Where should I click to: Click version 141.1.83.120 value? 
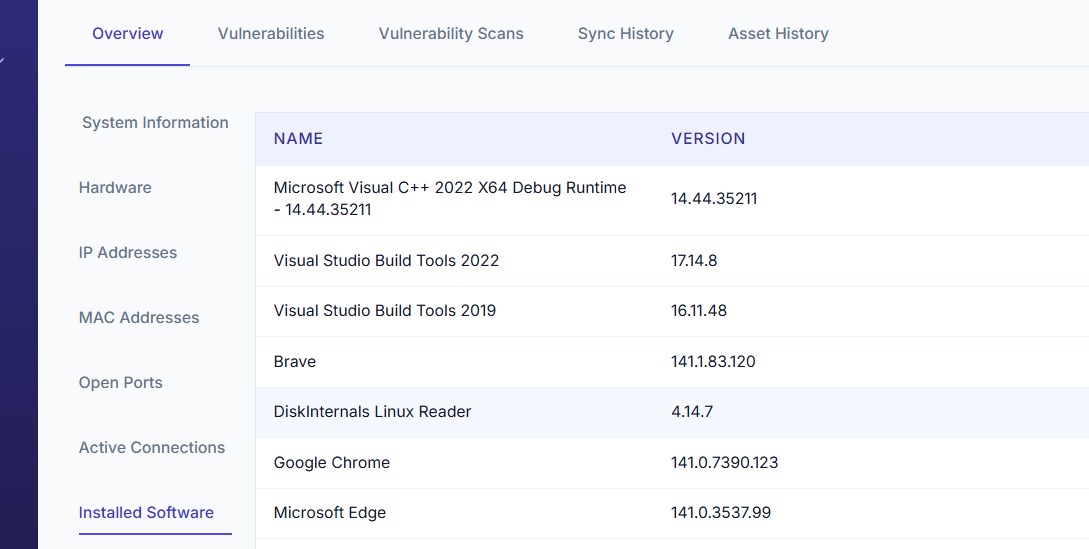(713, 361)
